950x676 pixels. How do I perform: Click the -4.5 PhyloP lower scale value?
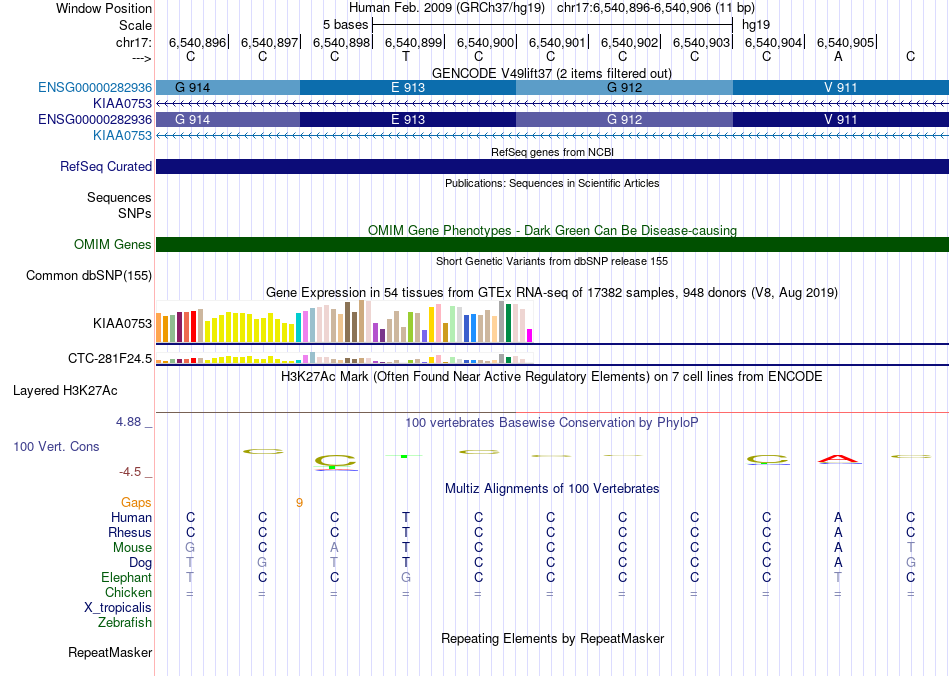[130, 471]
